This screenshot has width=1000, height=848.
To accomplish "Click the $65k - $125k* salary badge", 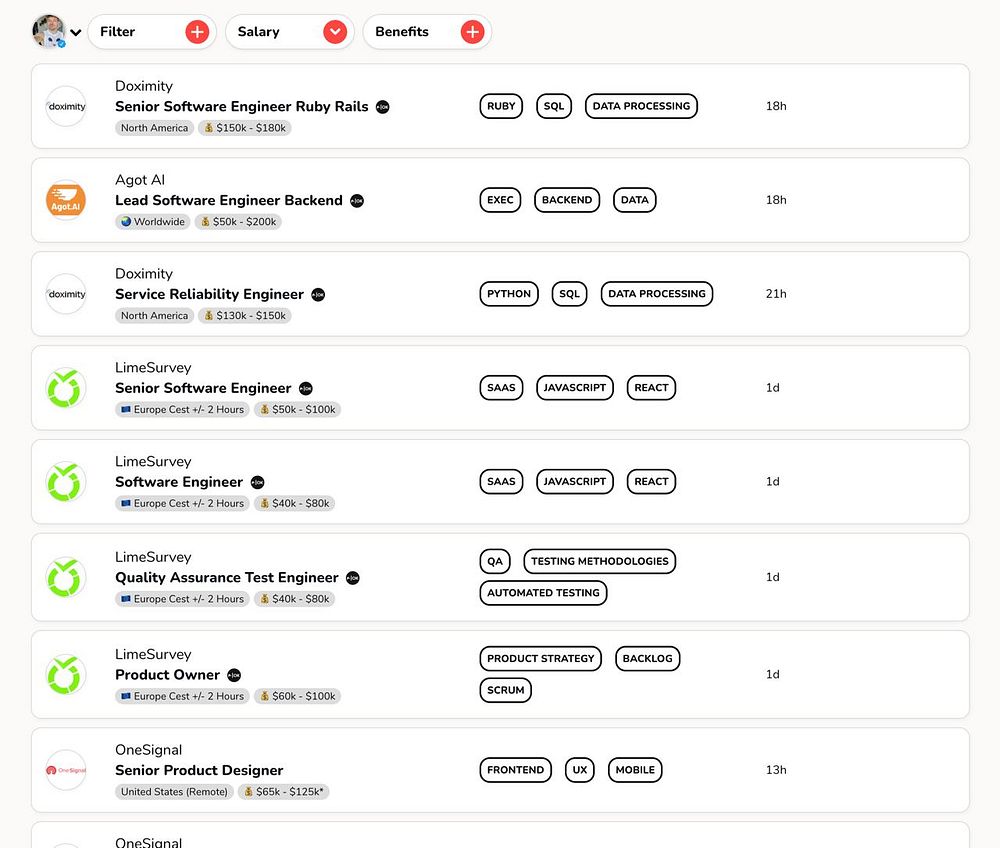I will pyautogui.click(x=284, y=792).
